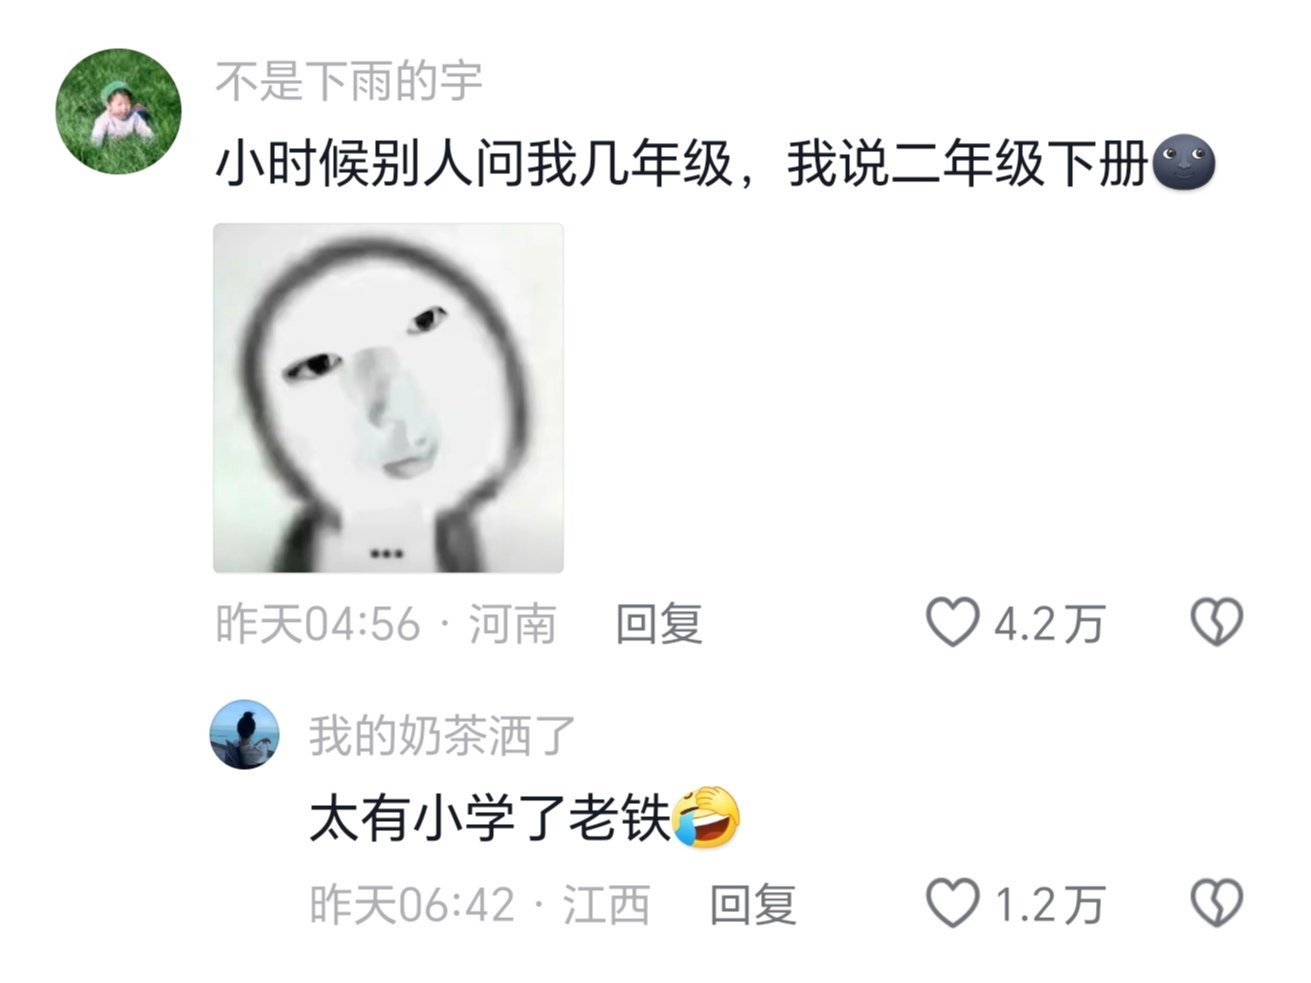
Task: Reply to the comment from 河南
Action: coord(659,624)
